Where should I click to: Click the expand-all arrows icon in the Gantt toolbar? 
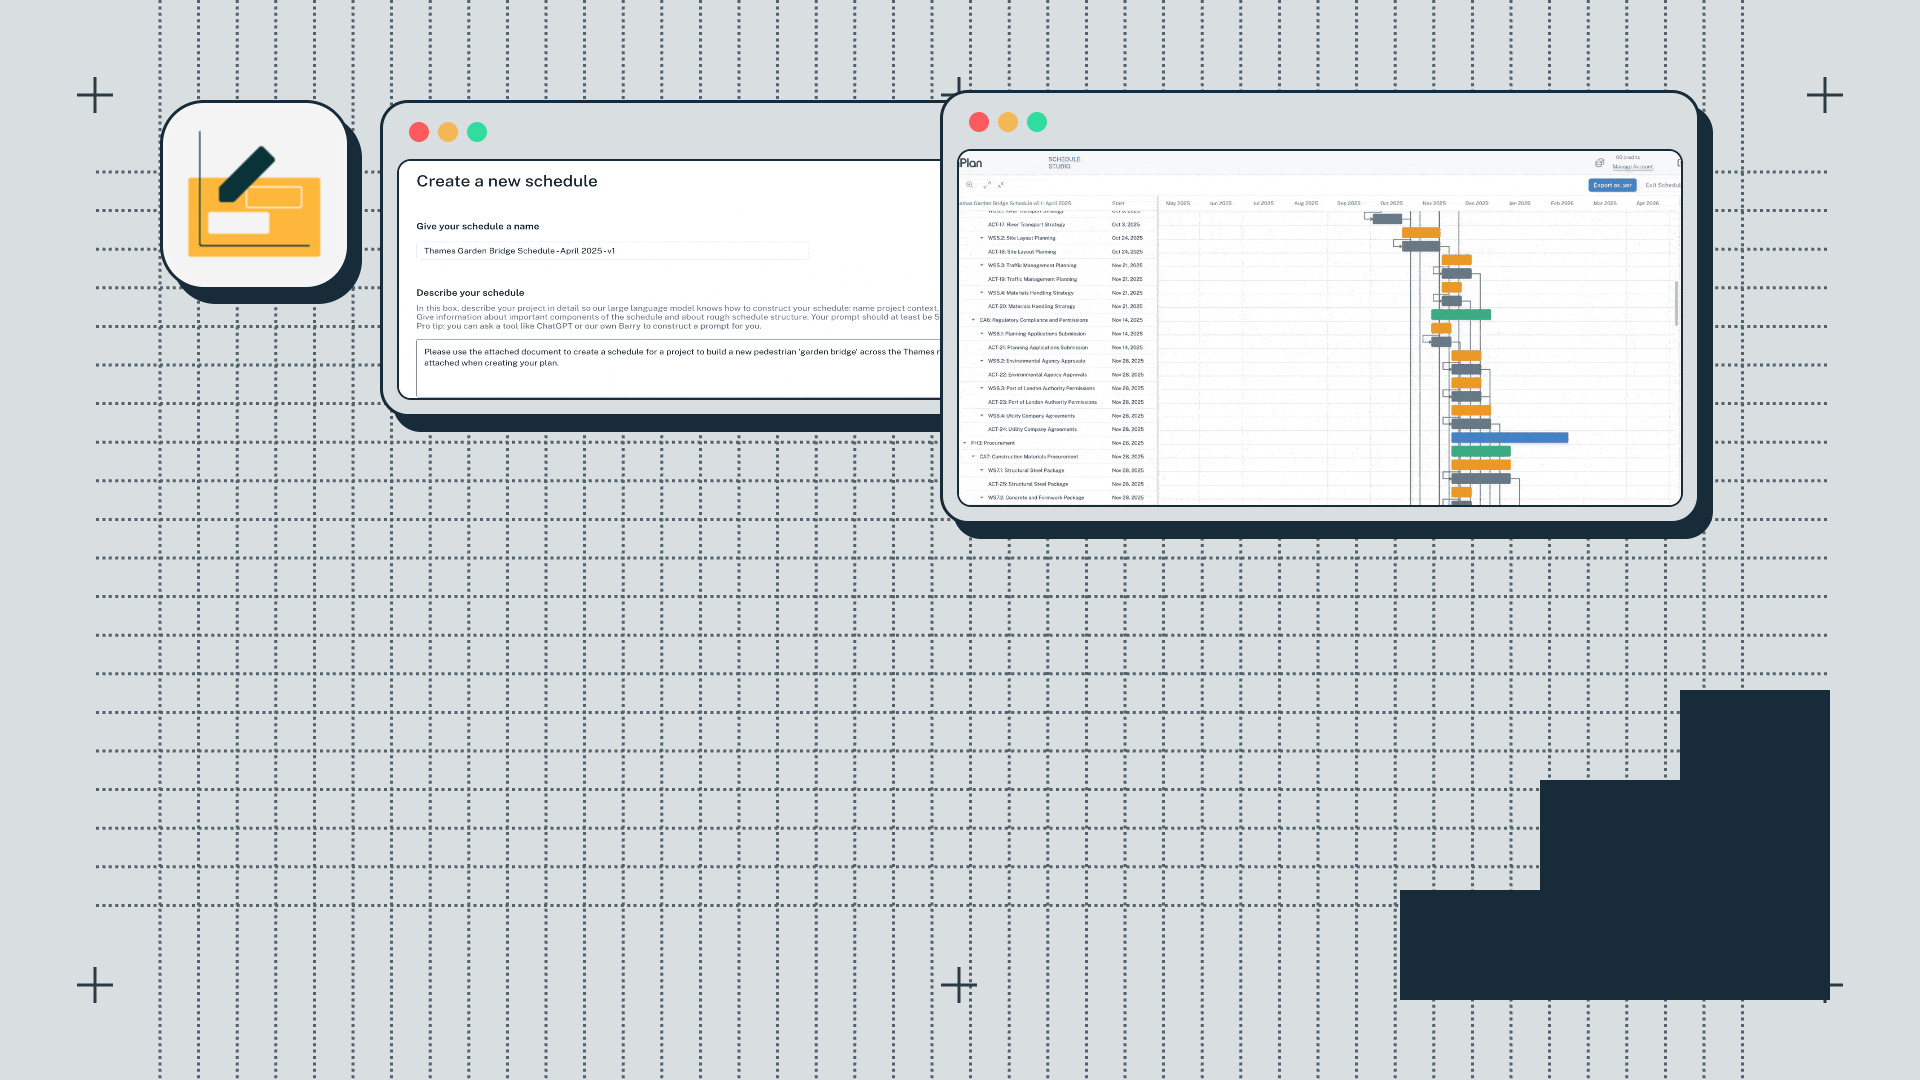(987, 185)
